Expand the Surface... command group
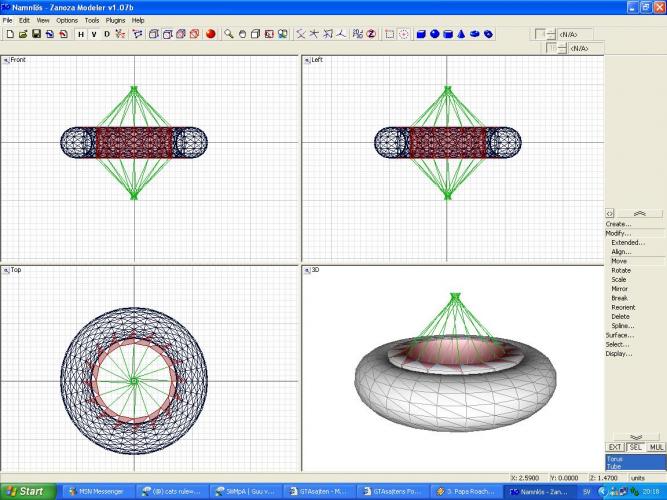 point(620,335)
